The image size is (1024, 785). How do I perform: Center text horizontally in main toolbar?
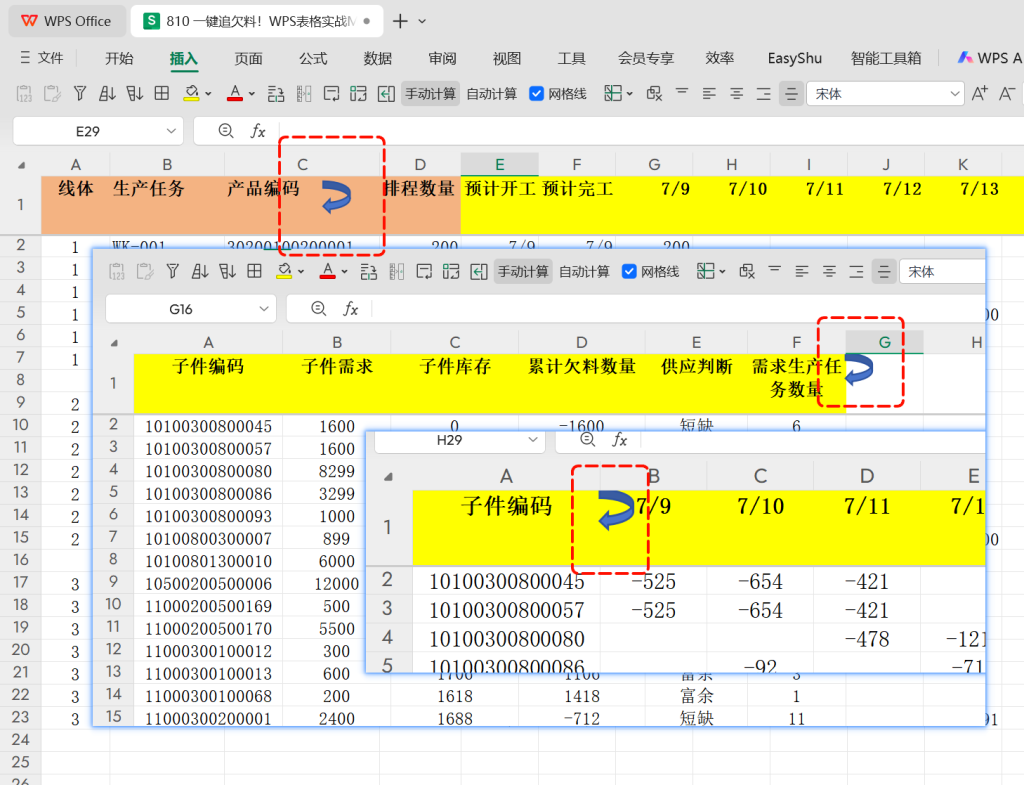[x=737, y=93]
